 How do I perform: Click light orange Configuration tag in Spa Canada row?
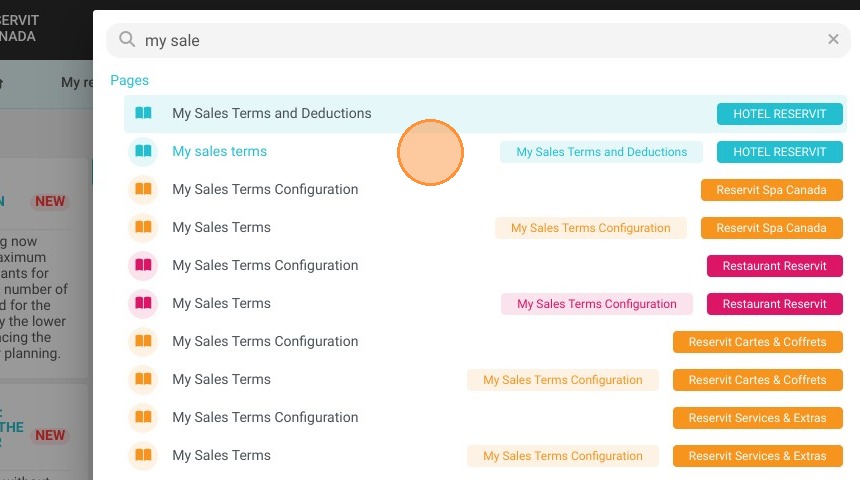tap(590, 228)
